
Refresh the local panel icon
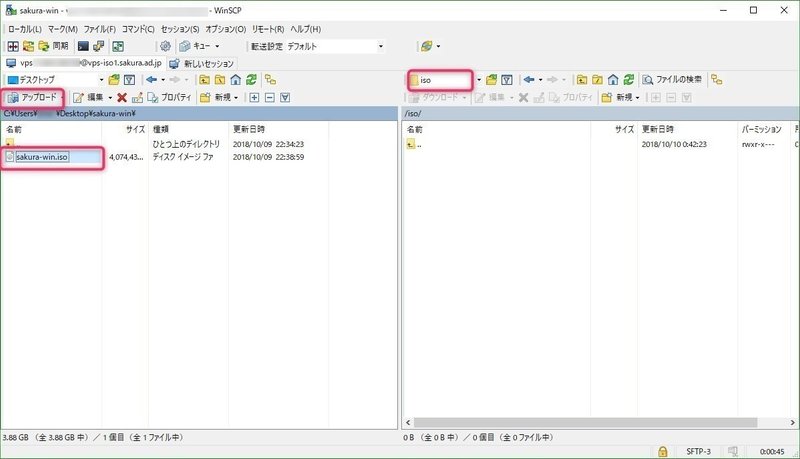click(x=251, y=80)
